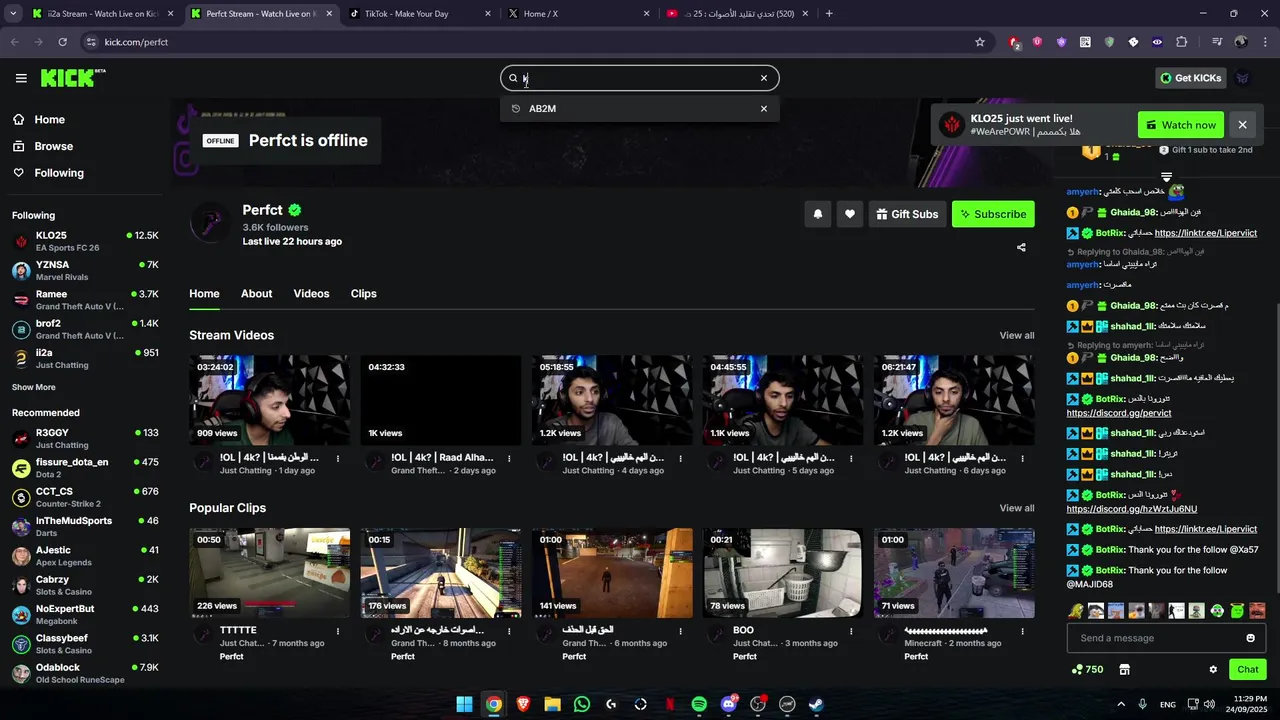This screenshot has width=1280, height=720.
Task: Remove AB2M from search history
Action: point(764,109)
